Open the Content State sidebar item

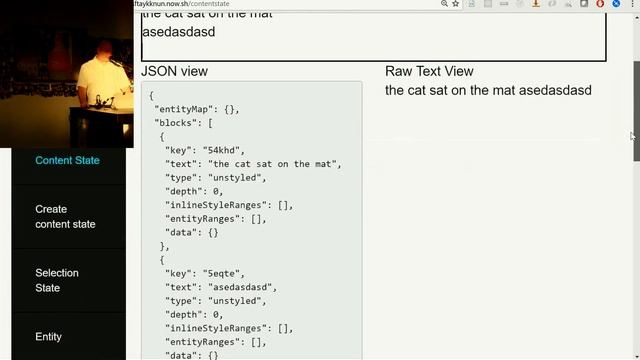click(x=67, y=160)
